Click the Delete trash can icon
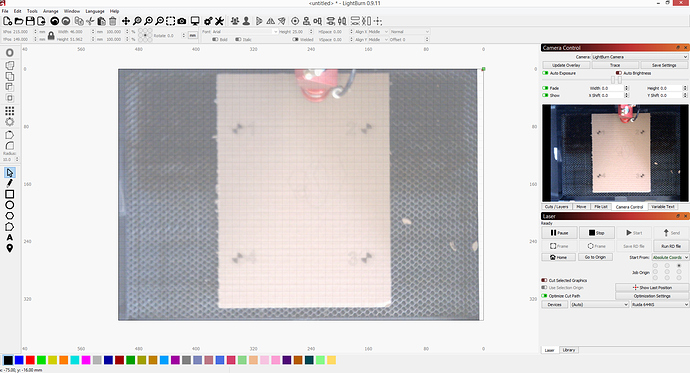Screen dimensions: 690x373 [x=113, y=21]
